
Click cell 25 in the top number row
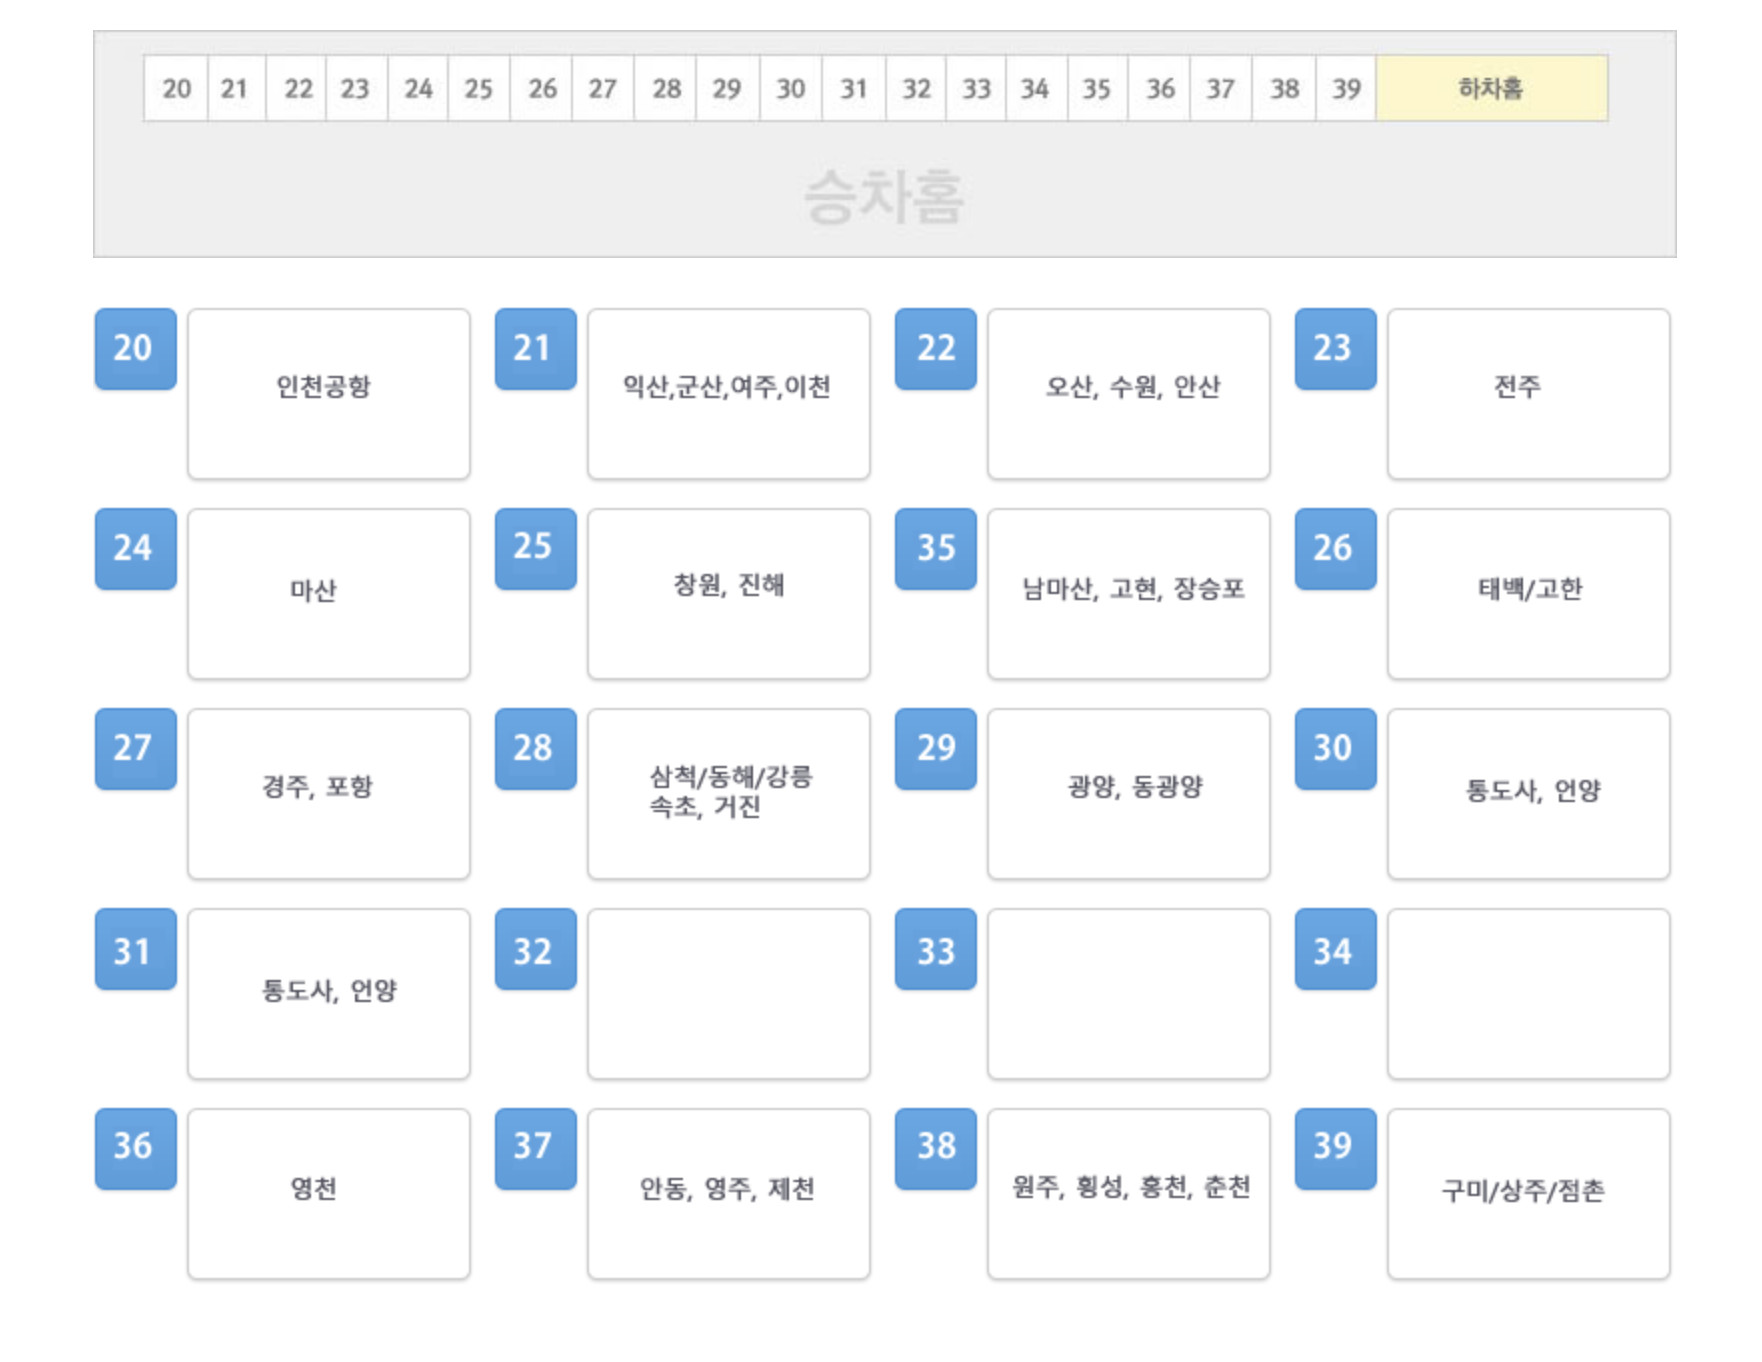click(478, 88)
